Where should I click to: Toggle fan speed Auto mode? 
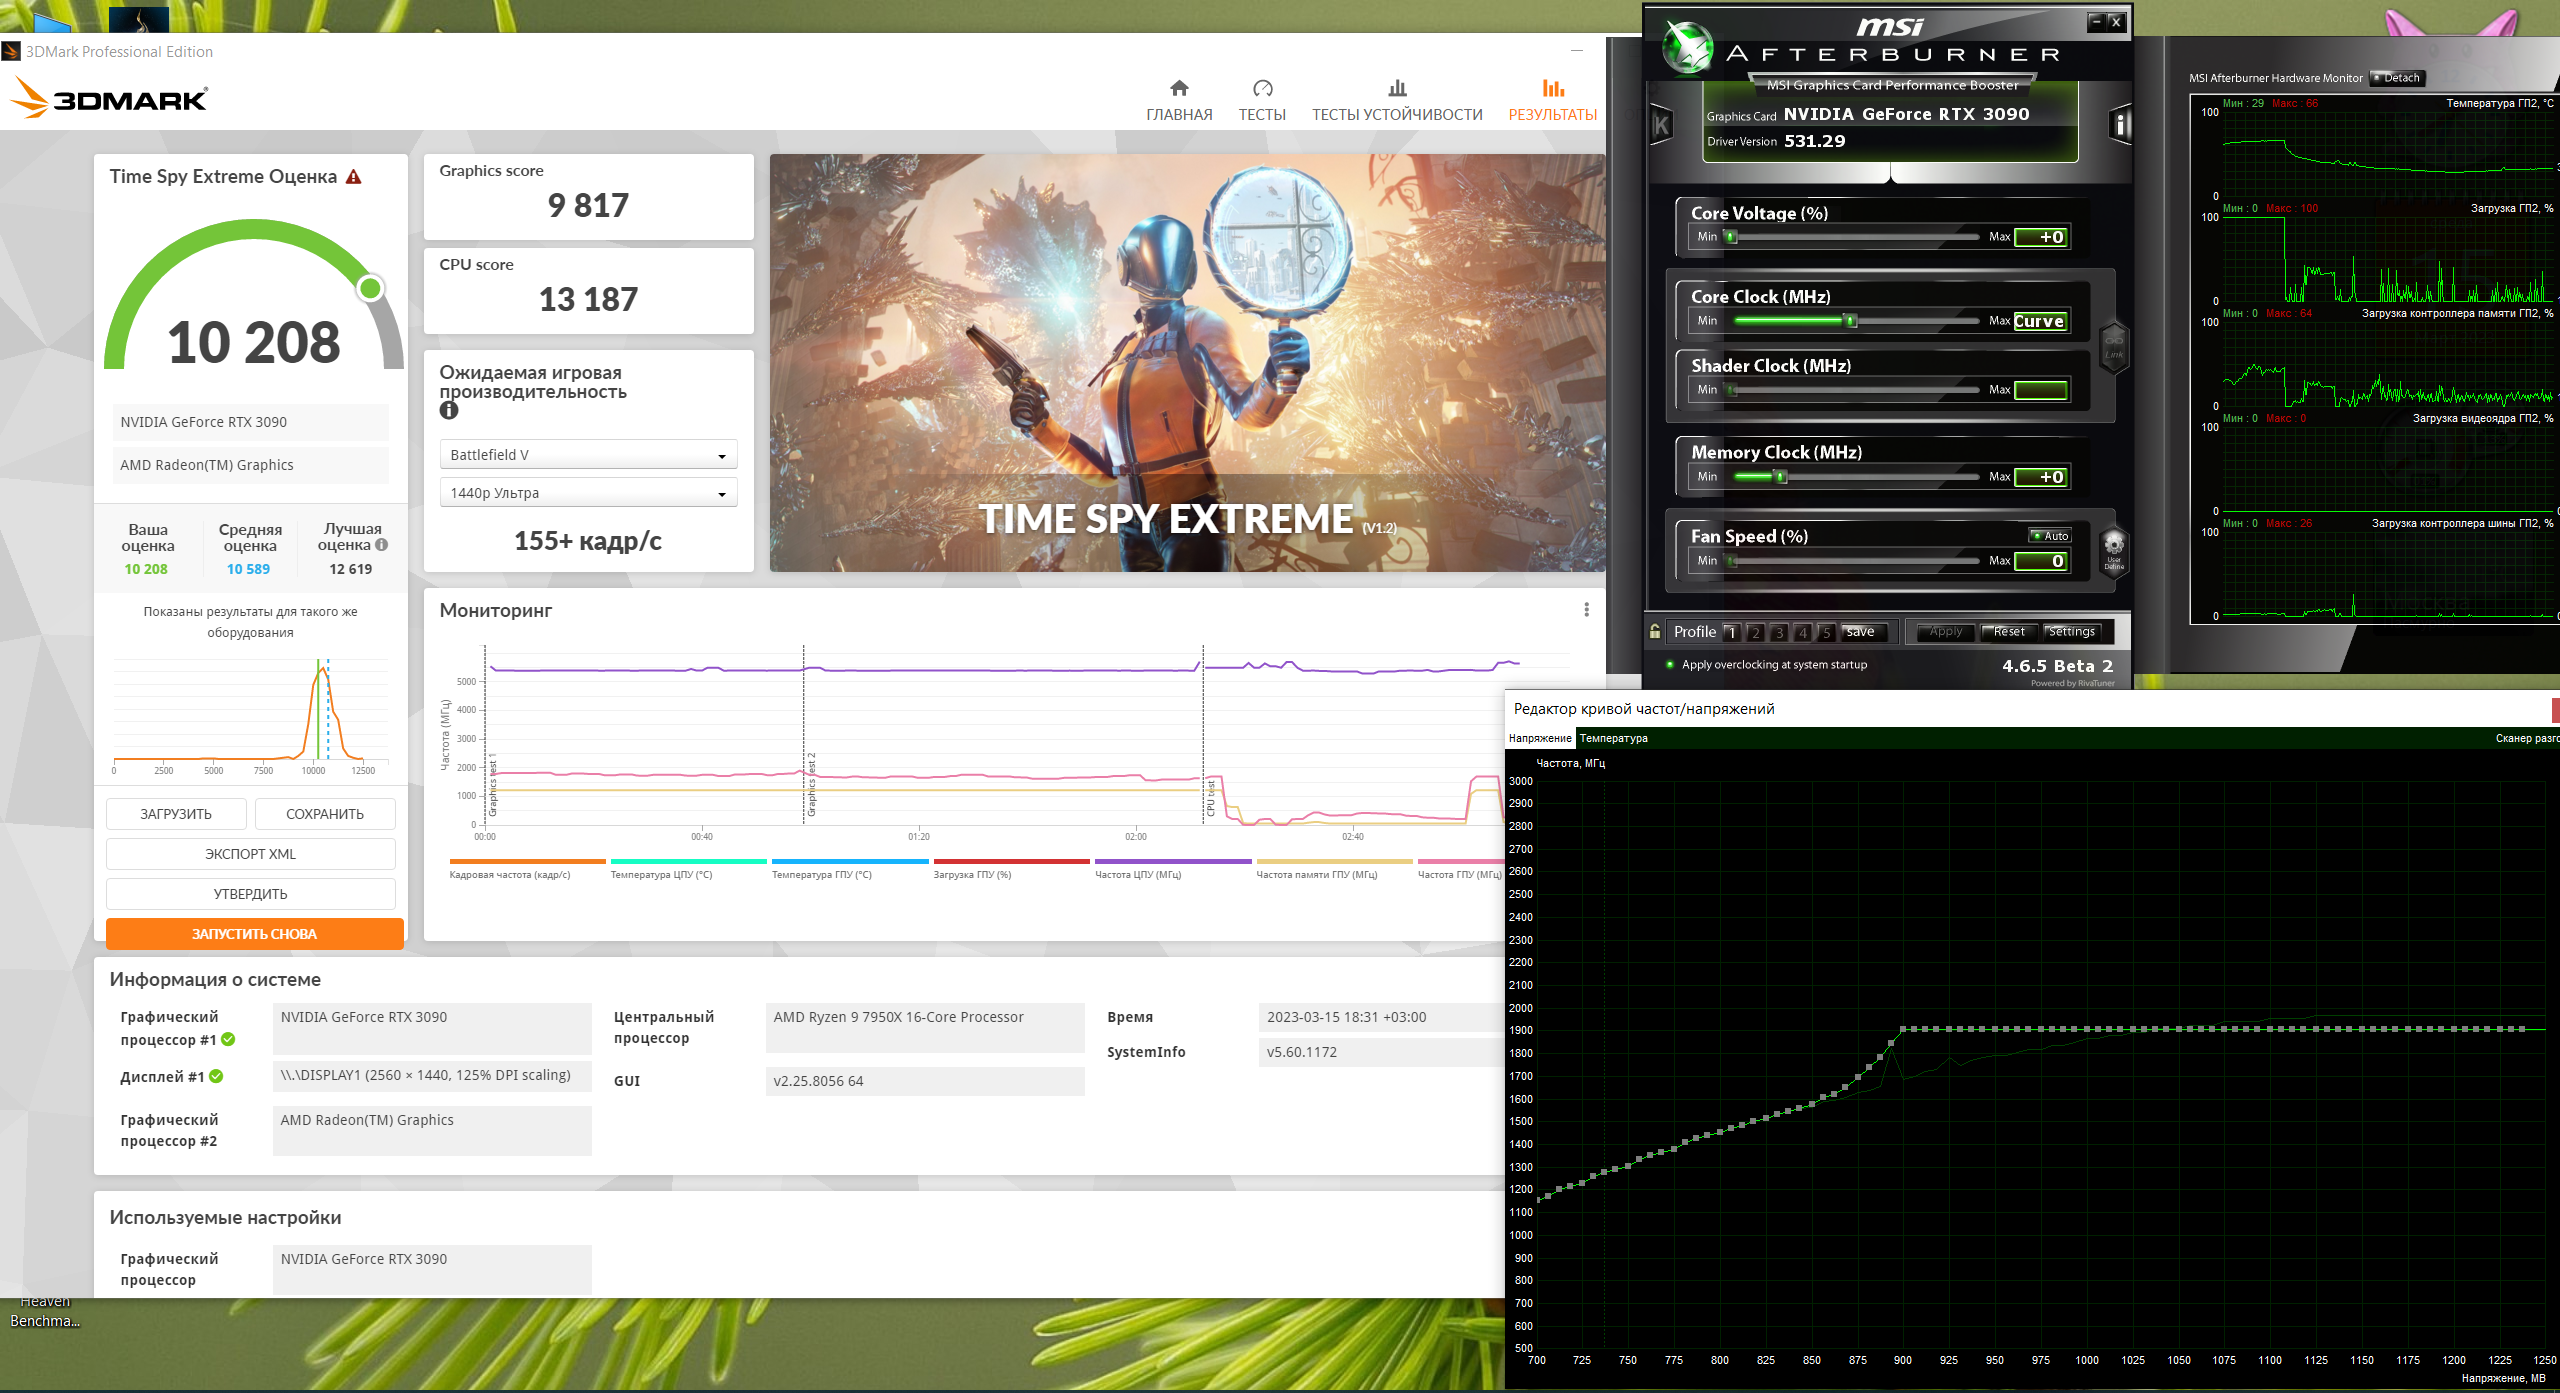(2049, 536)
